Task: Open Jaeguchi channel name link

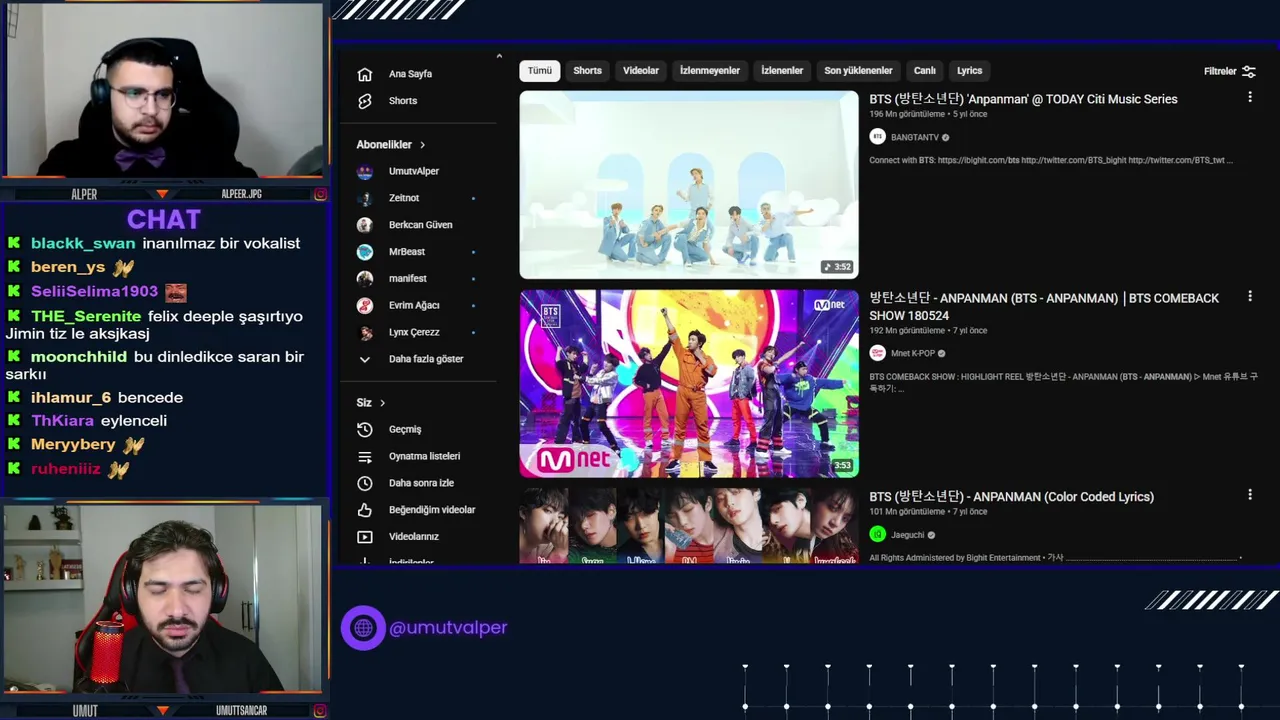Action: (908, 535)
